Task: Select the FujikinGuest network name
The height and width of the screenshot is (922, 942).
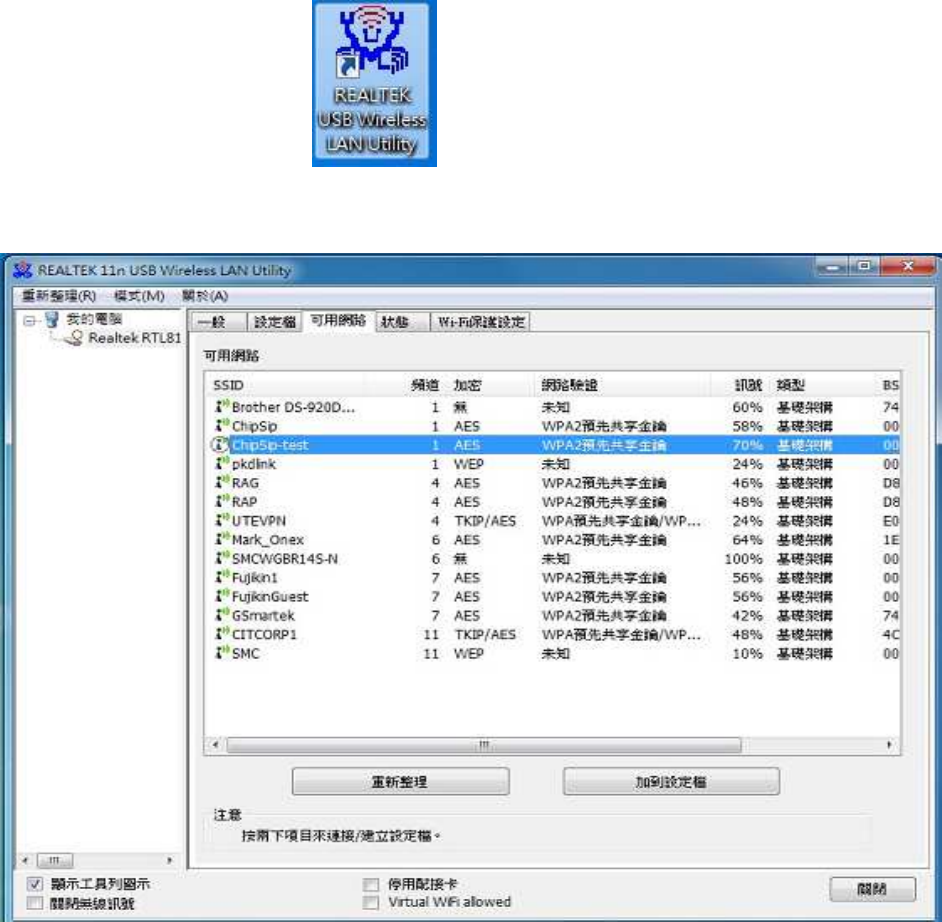Action: point(270,596)
